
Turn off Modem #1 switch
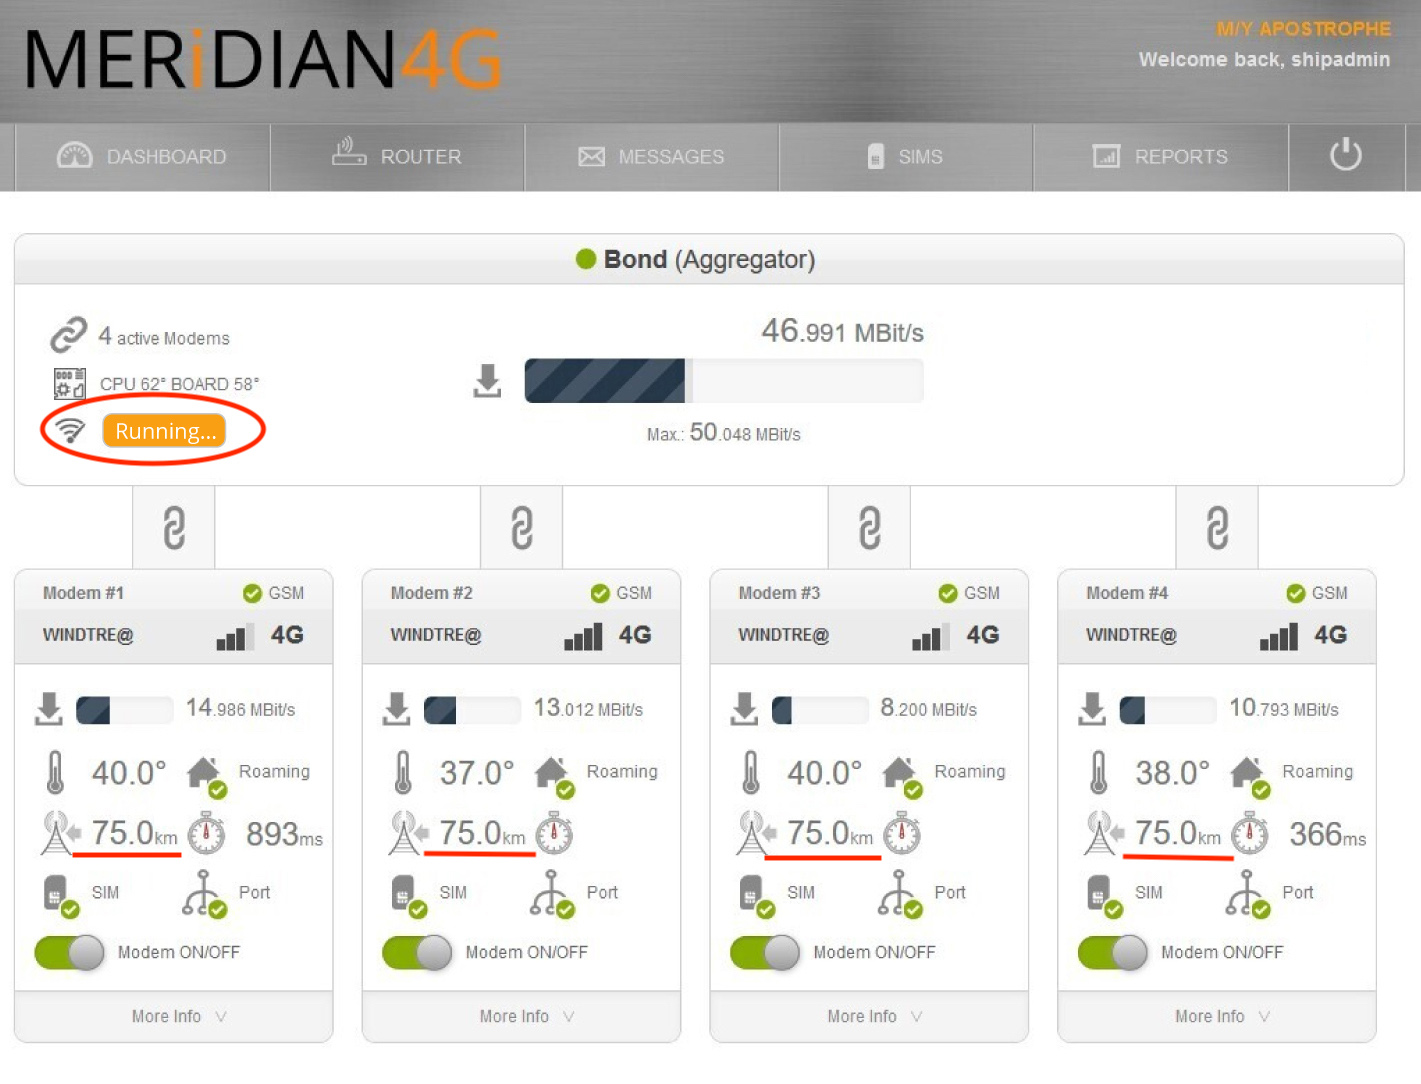(x=70, y=953)
